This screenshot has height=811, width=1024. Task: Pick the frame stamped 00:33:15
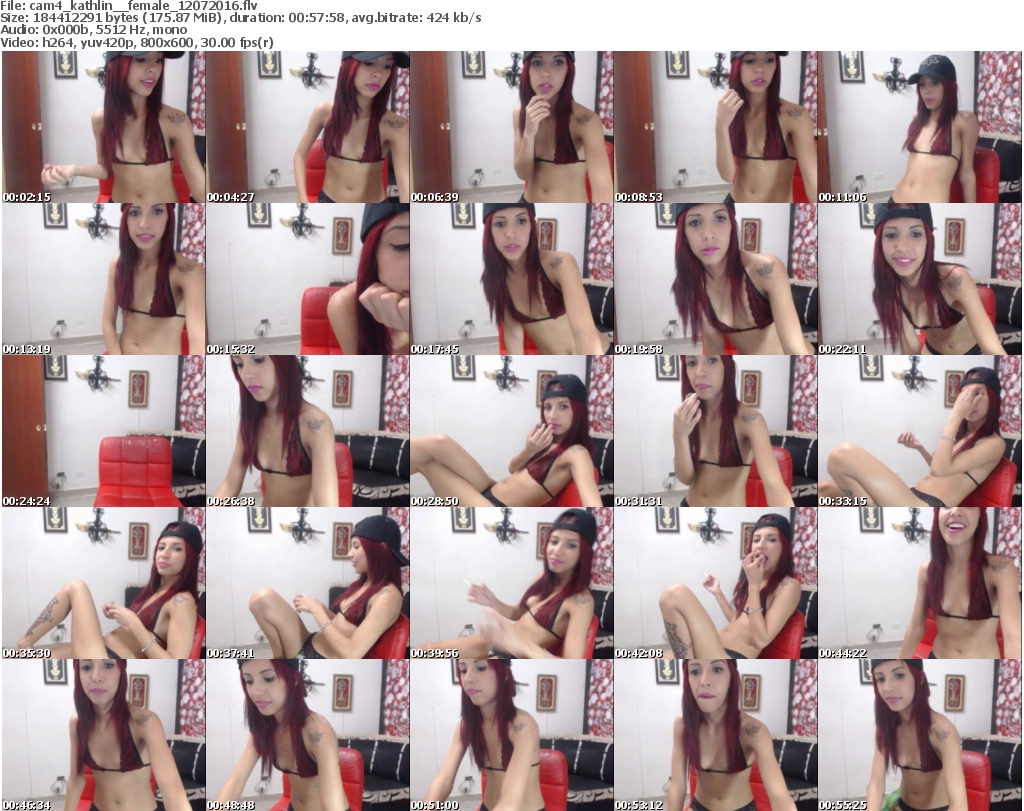[920, 431]
